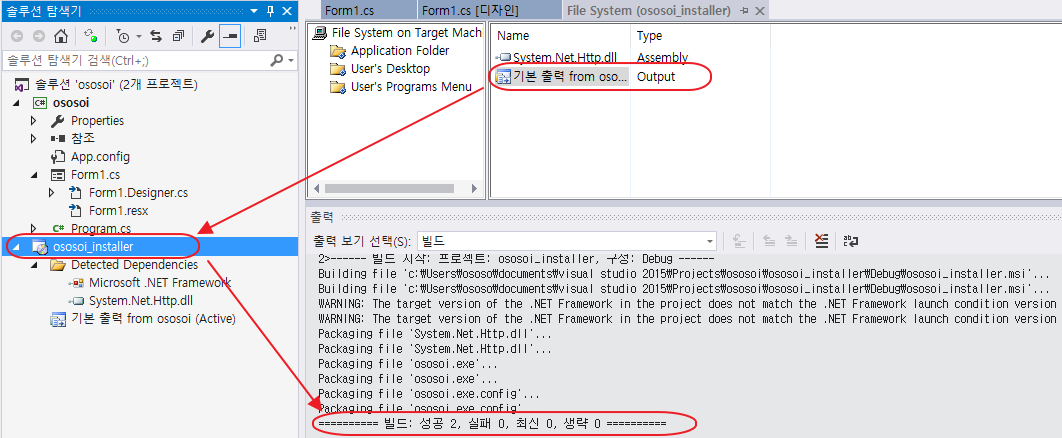Viewport: 1062px width, 438px height.
Task: Toggle Solution Explorer auto-hide pin
Action: pos(270,11)
